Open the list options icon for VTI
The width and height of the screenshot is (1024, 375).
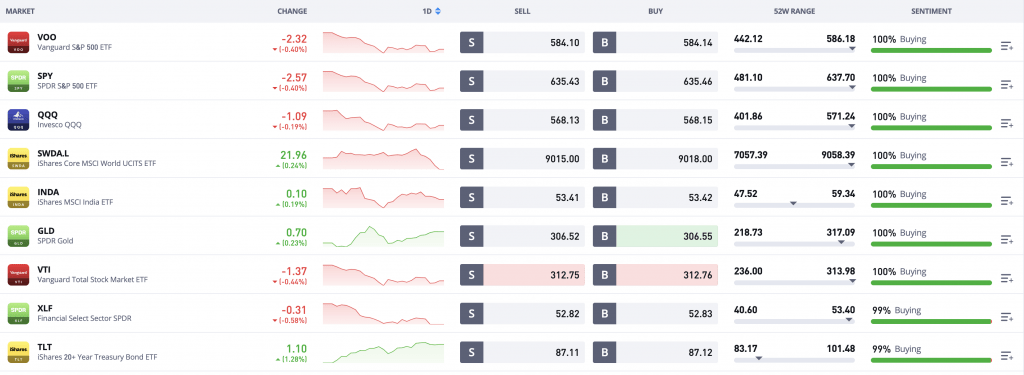(x=1006, y=278)
